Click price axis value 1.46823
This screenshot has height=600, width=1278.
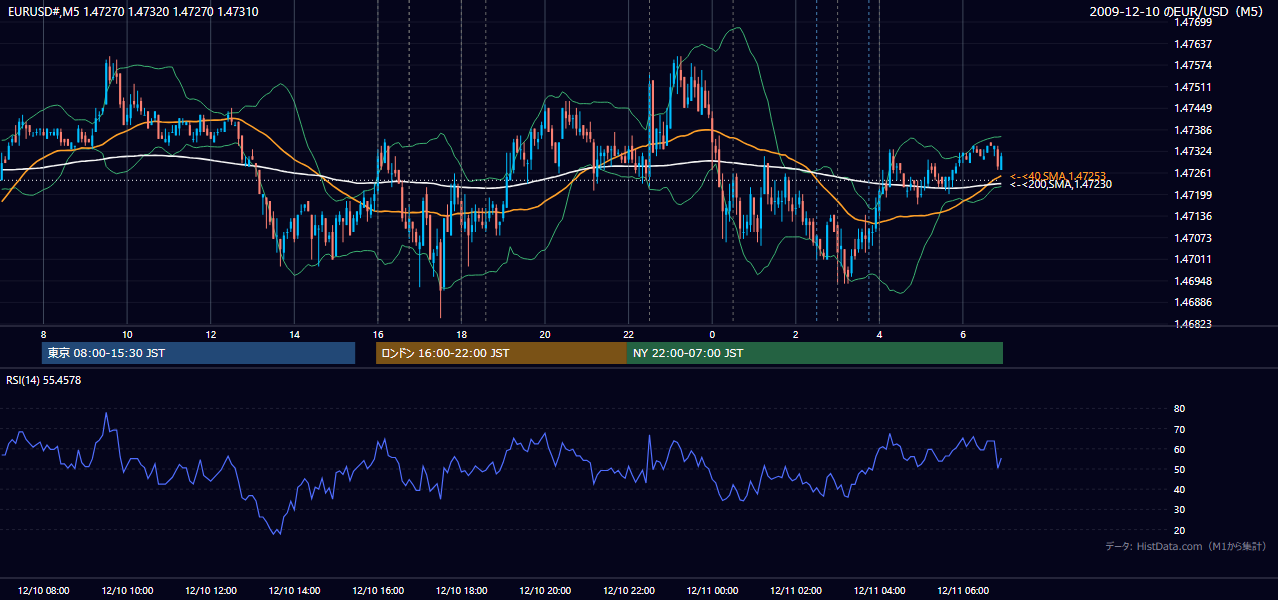[1193, 324]
